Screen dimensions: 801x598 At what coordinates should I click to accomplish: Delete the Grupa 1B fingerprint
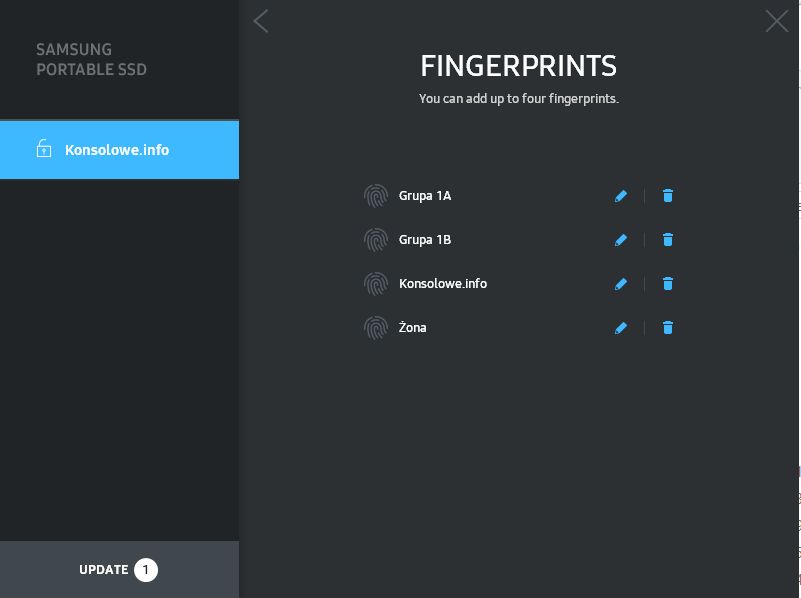[x=668, y=240]
